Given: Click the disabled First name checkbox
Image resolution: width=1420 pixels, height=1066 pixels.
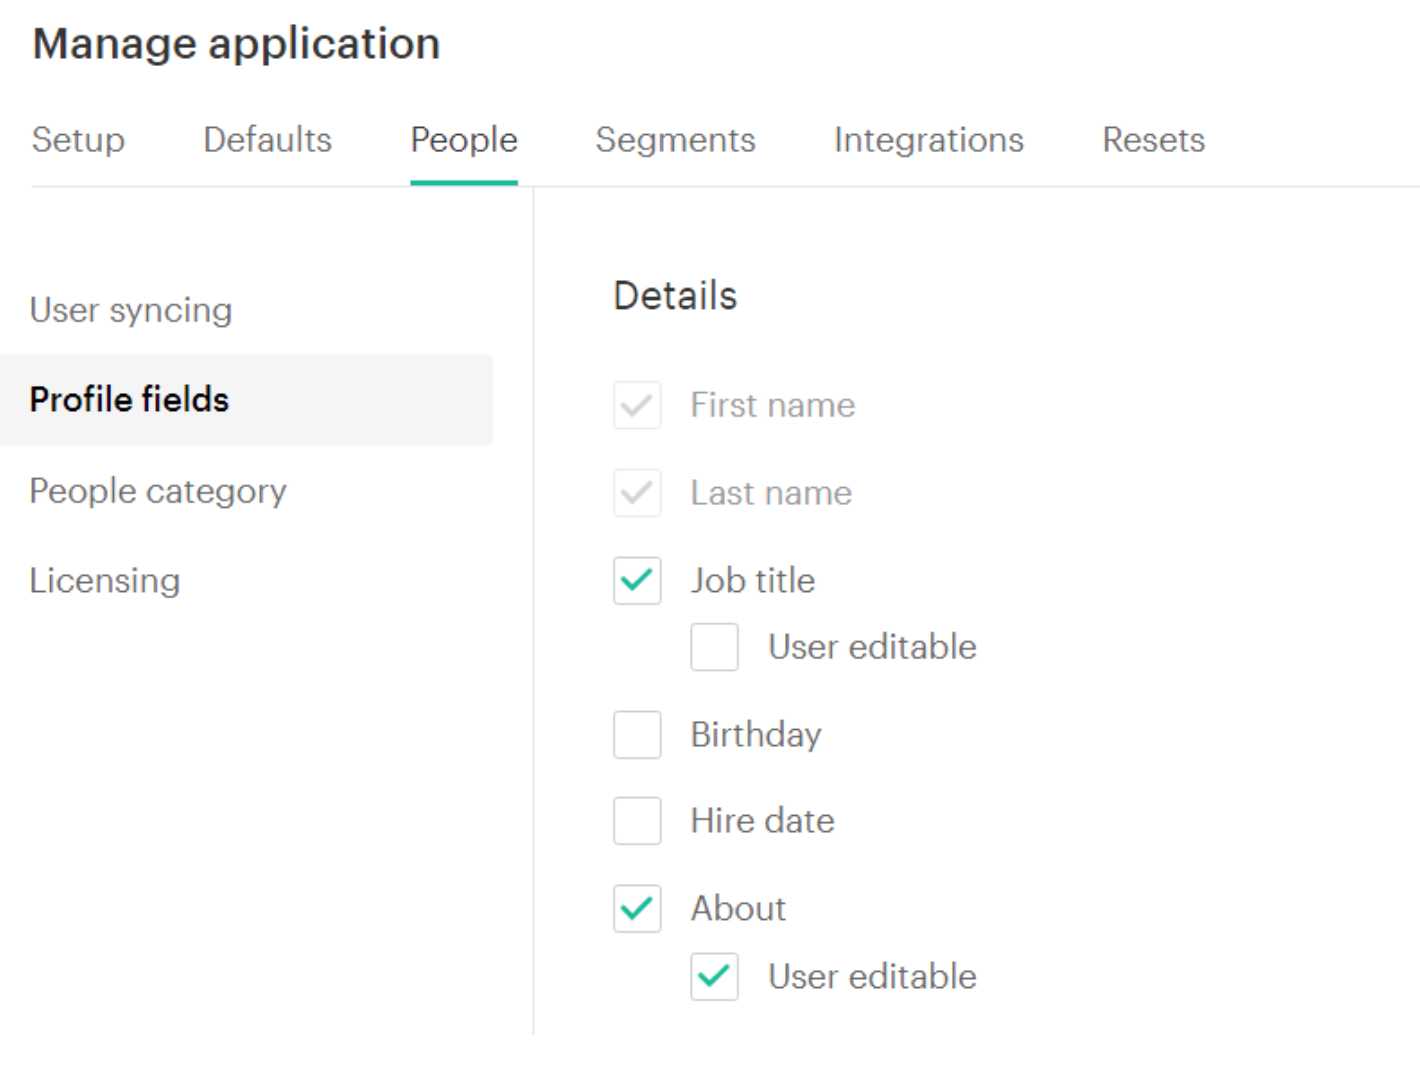Looking at the screenshot, I should (637, 405).
